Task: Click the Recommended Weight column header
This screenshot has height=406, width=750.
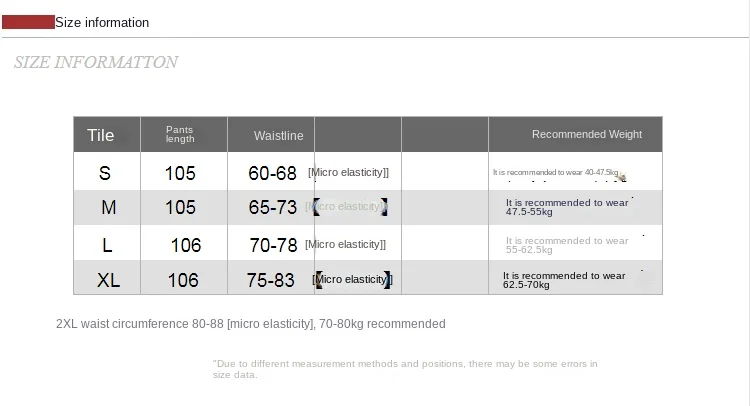Action: coord(587,134)
